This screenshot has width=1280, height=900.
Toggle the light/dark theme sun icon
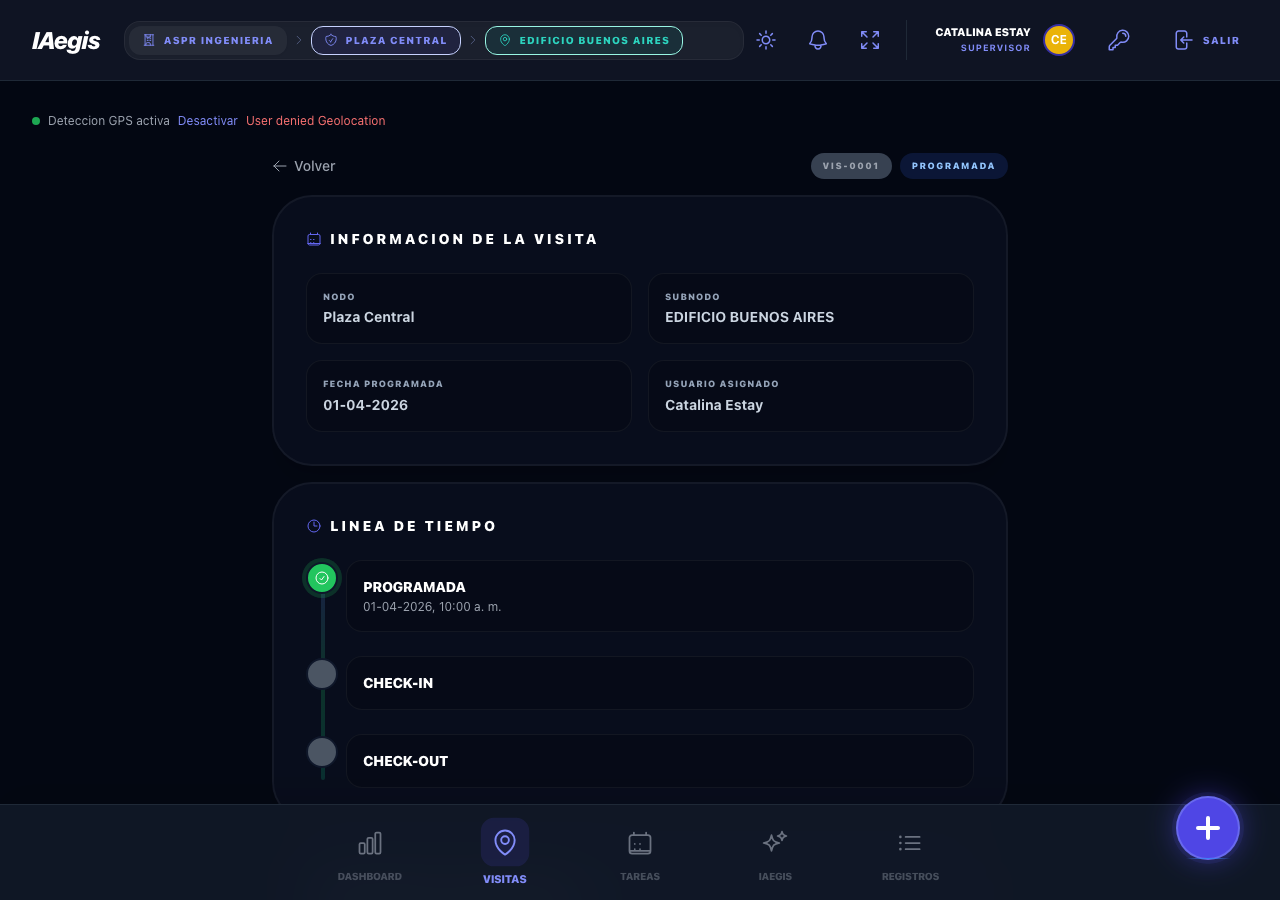click(x=766, y=40)
